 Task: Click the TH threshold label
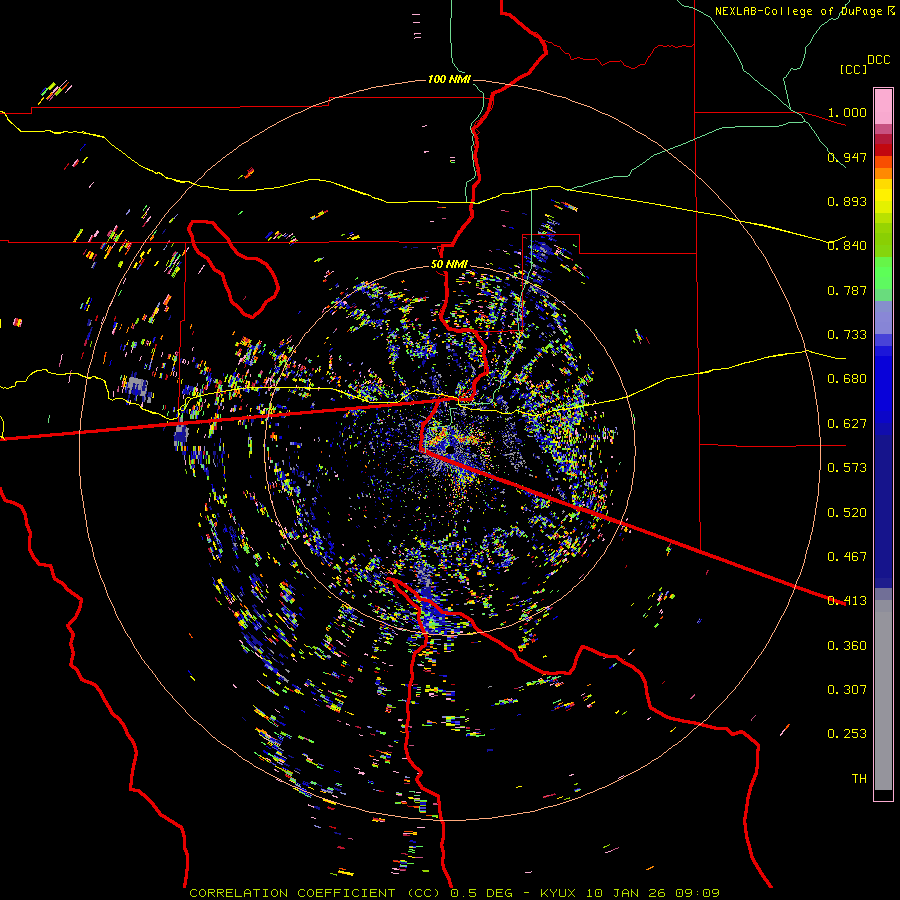coord(859,779)
